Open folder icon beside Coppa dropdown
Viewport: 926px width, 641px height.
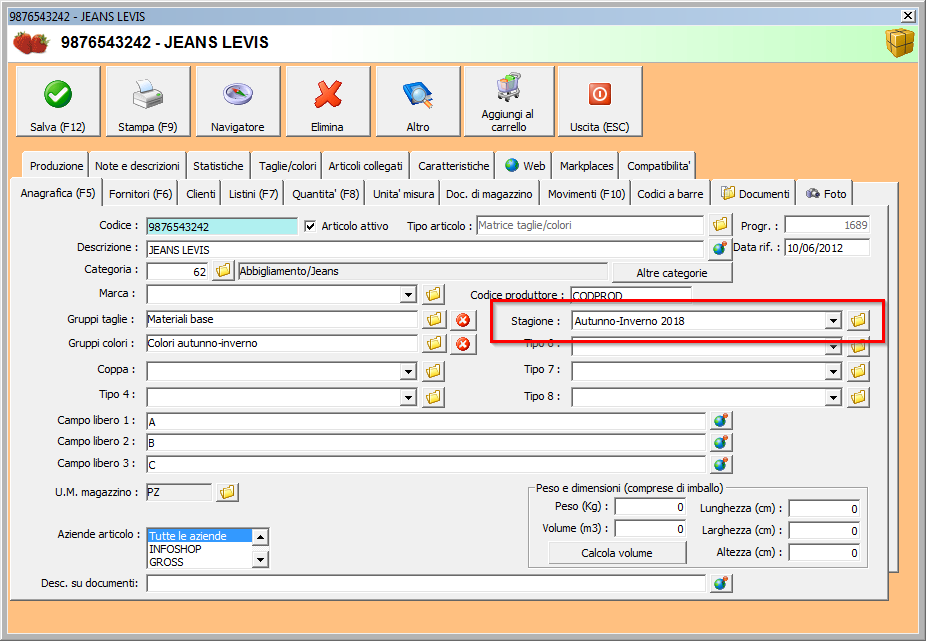[433, 371]
